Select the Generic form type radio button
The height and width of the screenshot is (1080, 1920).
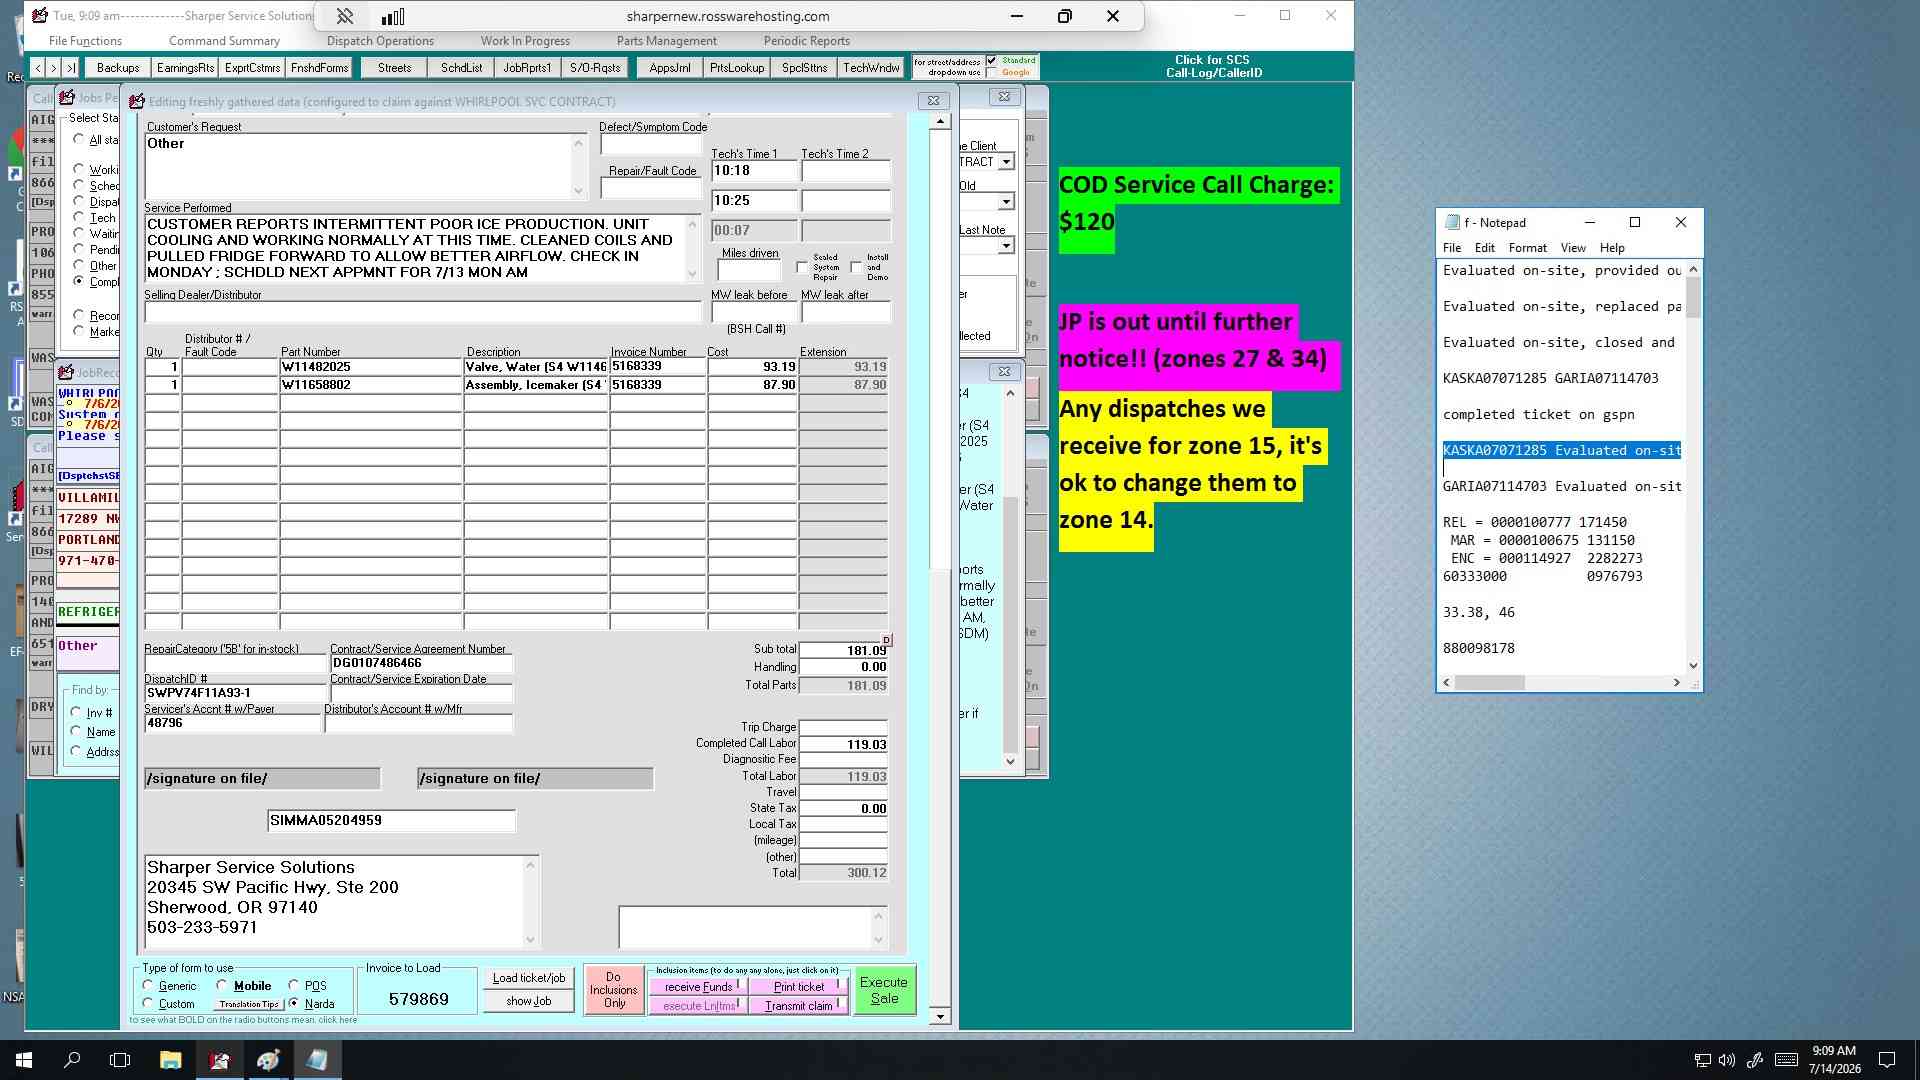[x=148, y=986]
